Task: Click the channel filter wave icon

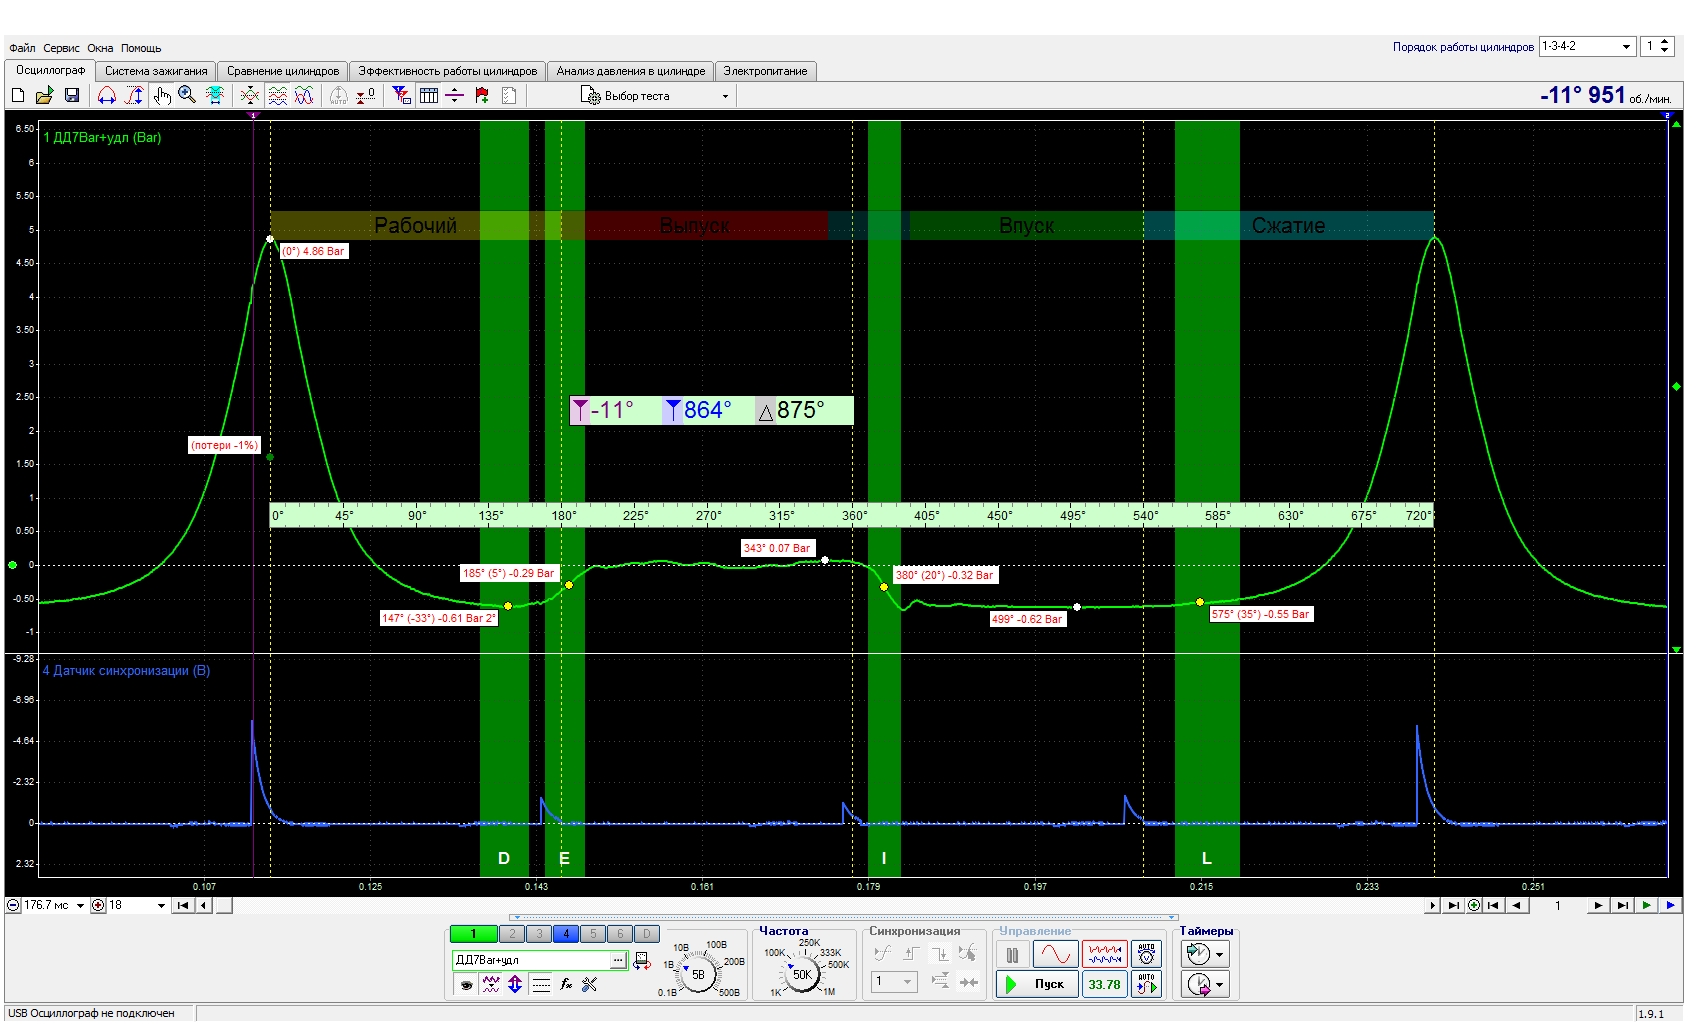Action: click(x=490, y=984)
